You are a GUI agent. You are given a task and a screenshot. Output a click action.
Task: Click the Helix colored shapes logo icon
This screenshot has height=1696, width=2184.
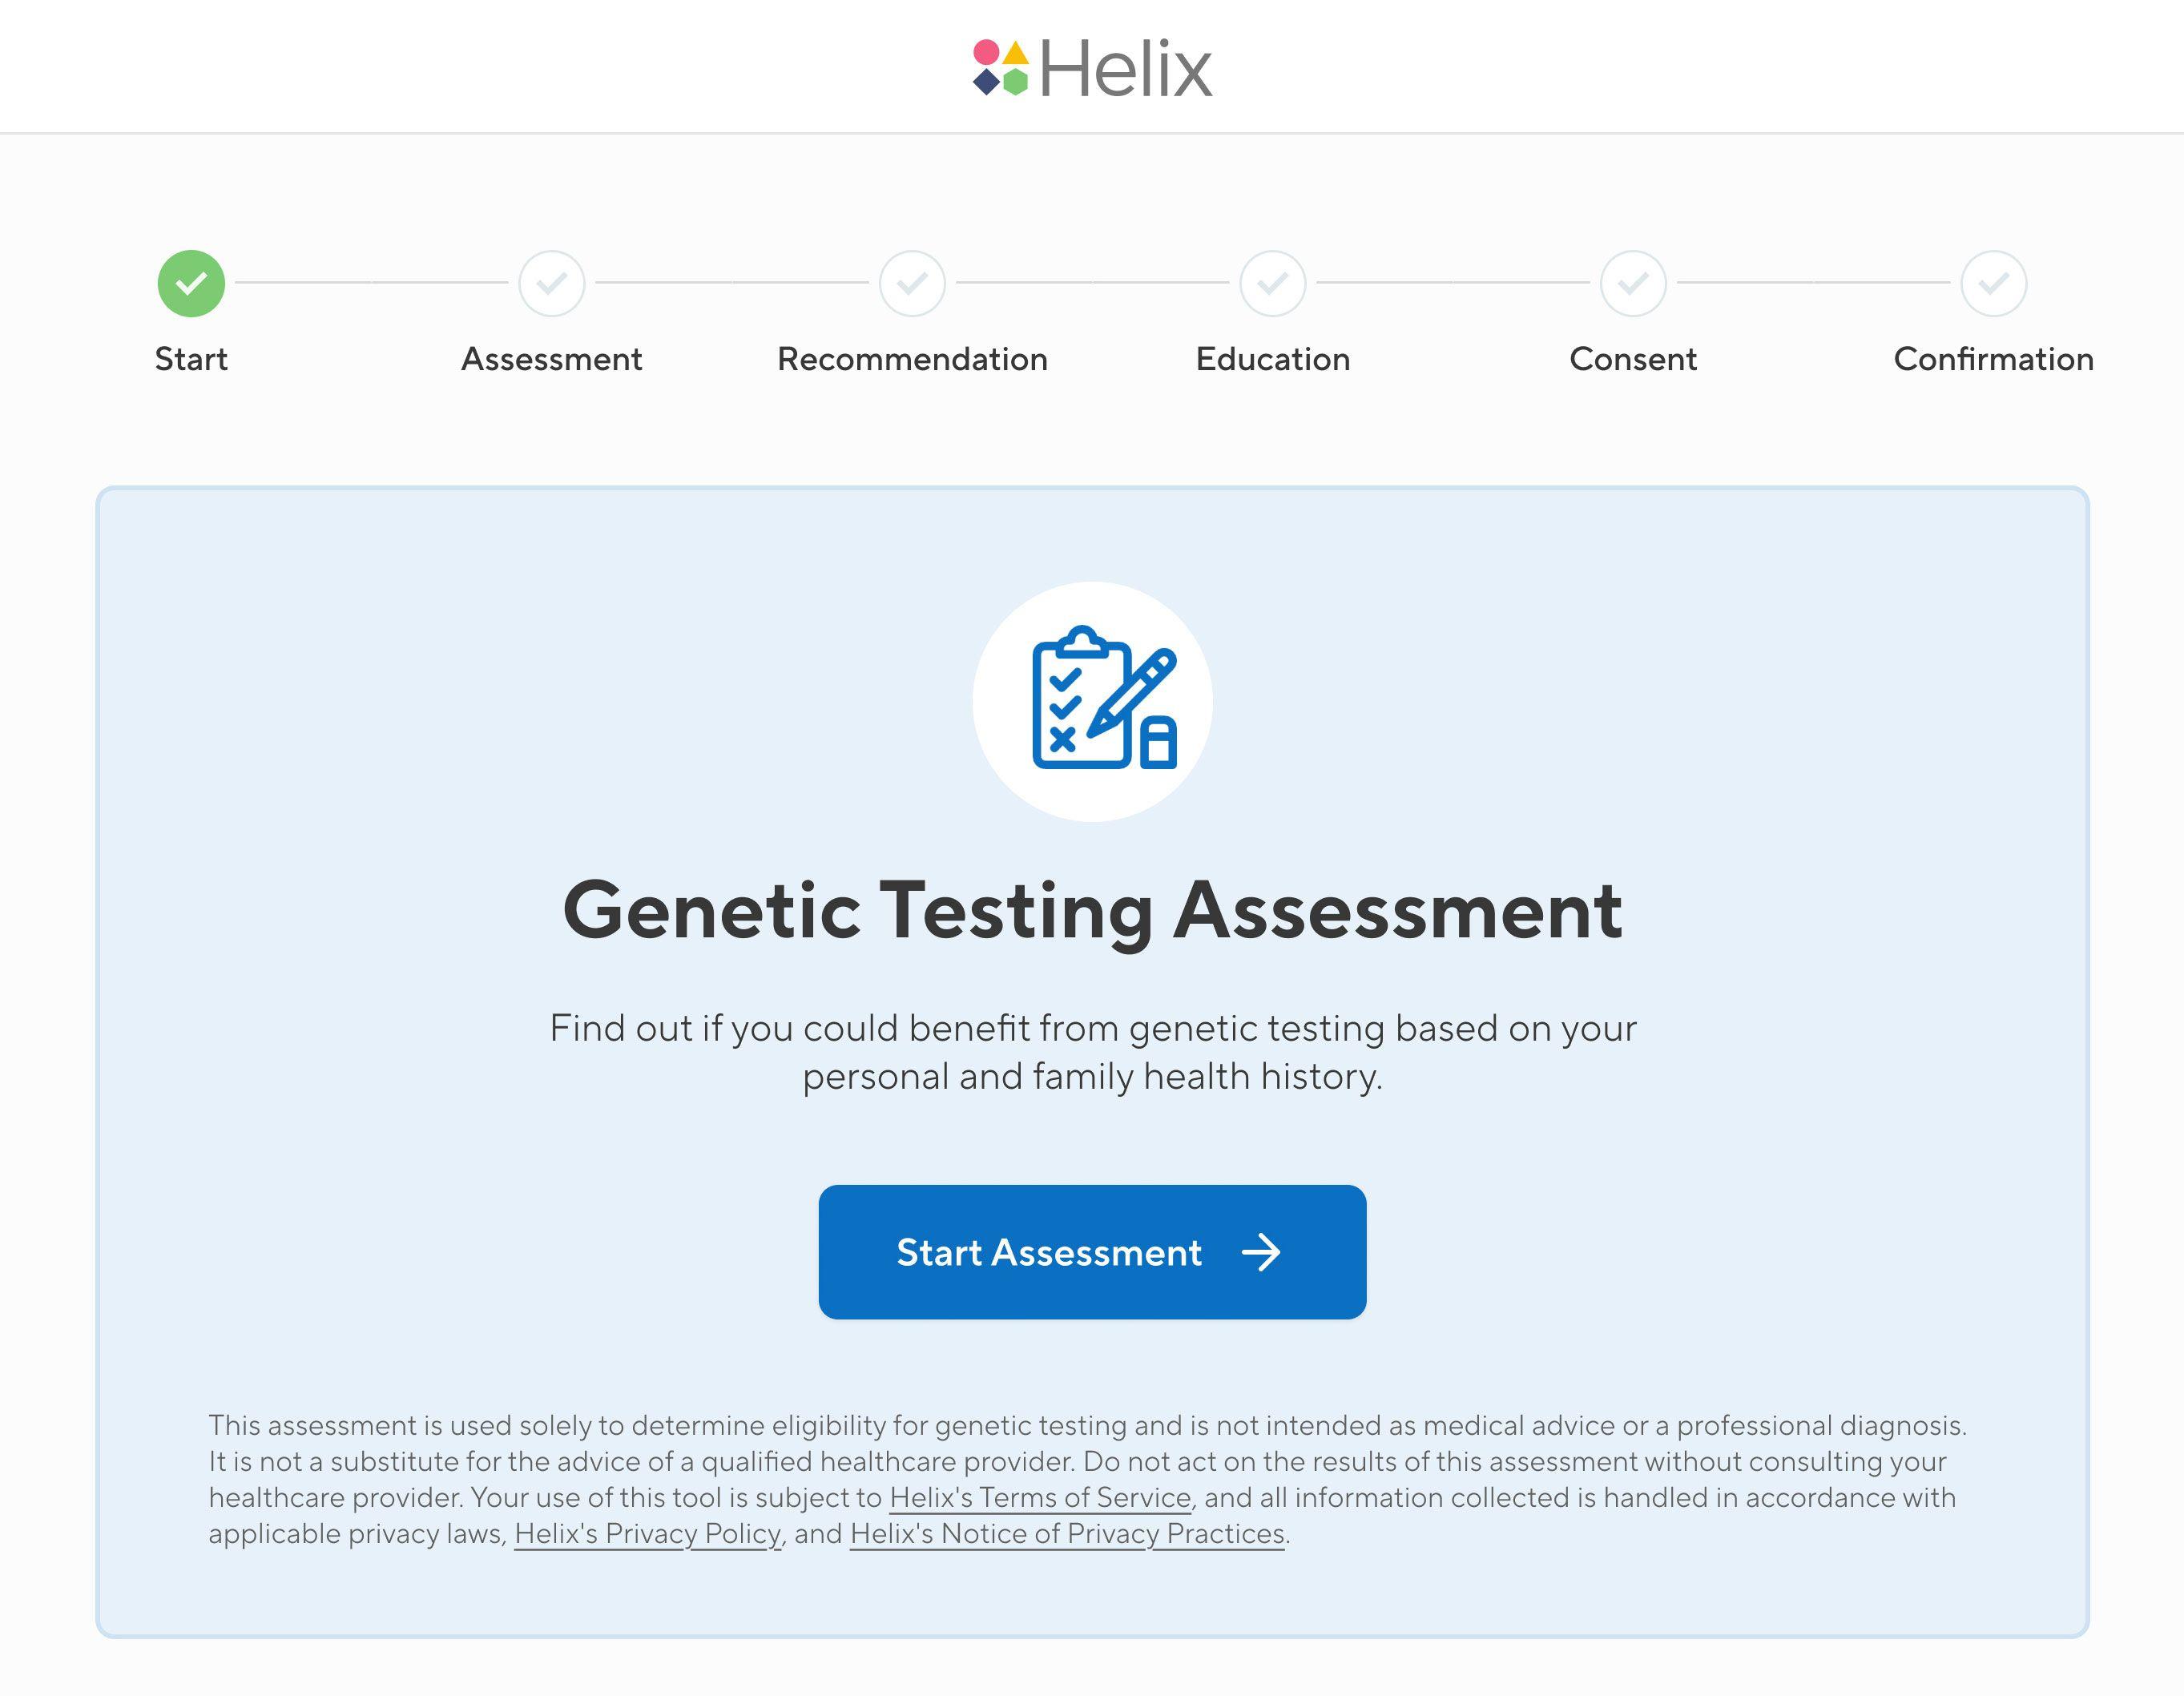(x=1001, y=68)
